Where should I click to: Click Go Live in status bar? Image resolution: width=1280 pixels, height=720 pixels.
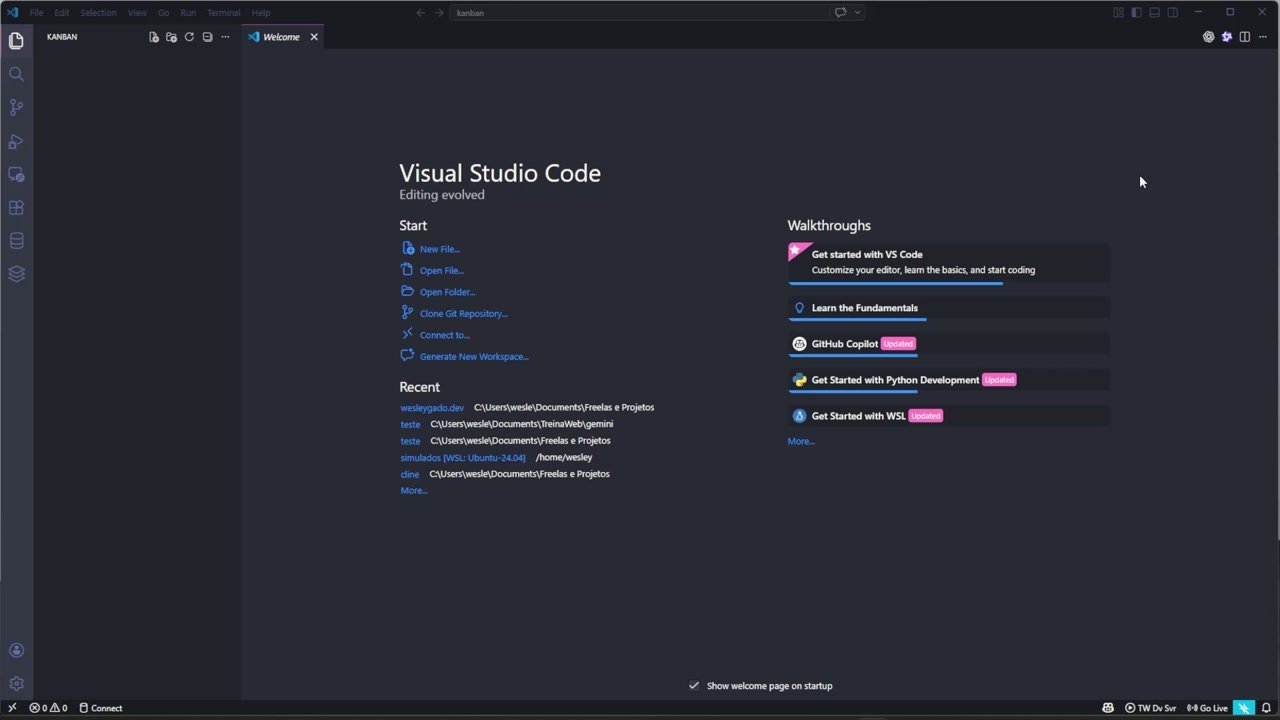point(1207,708)
